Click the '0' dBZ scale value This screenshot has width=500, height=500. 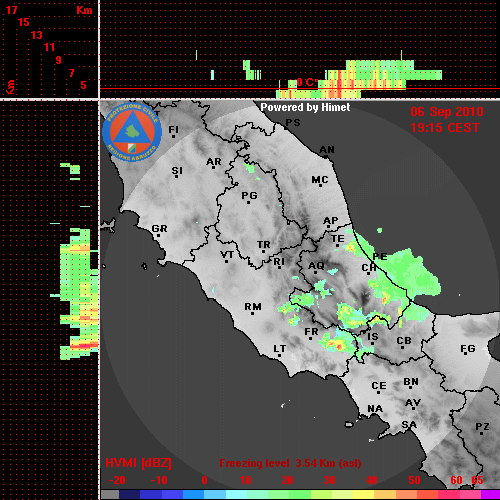[205, 480]
